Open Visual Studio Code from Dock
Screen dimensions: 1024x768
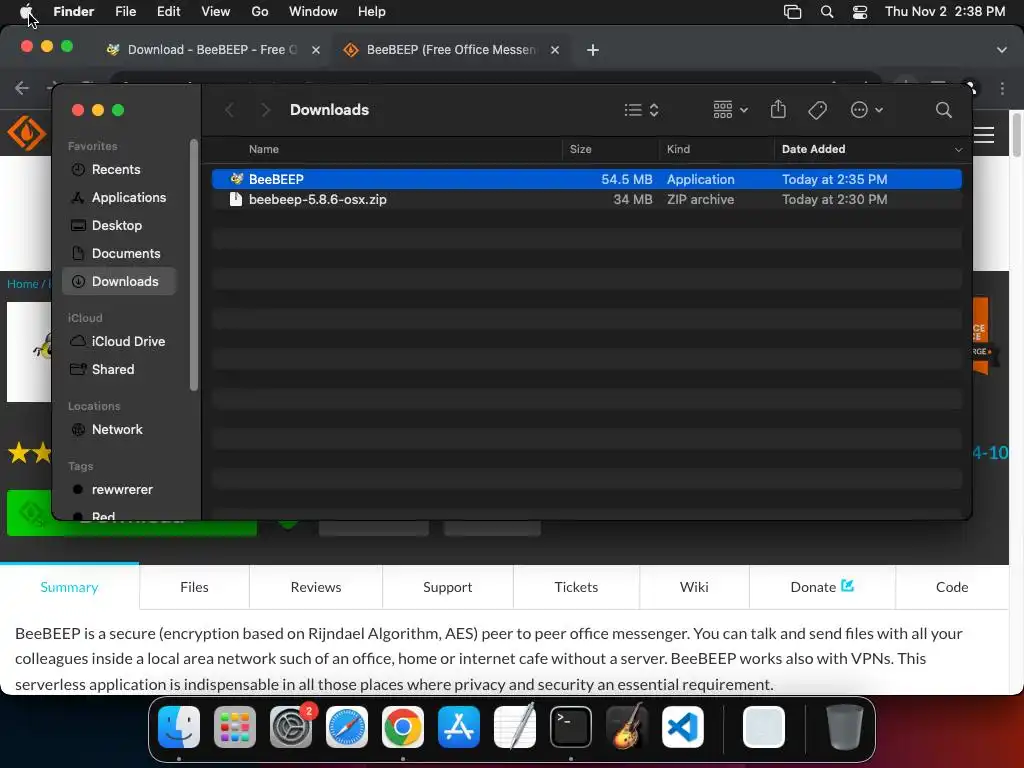(682, 726)
